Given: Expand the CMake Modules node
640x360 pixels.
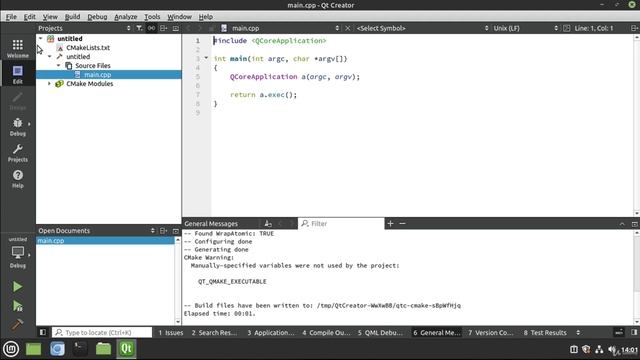Looking at the screenshot, I should [x=49, y=83].
